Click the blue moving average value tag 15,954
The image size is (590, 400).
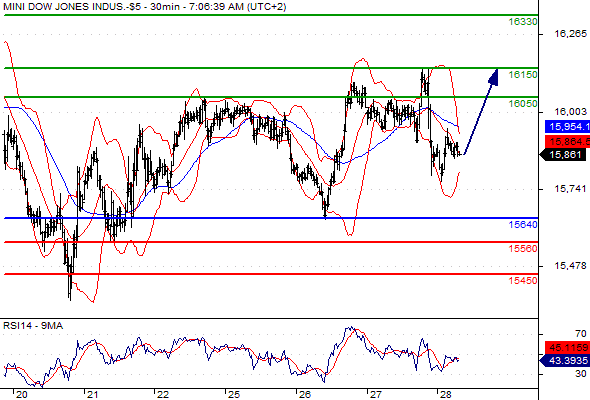[x=567, y=126]
